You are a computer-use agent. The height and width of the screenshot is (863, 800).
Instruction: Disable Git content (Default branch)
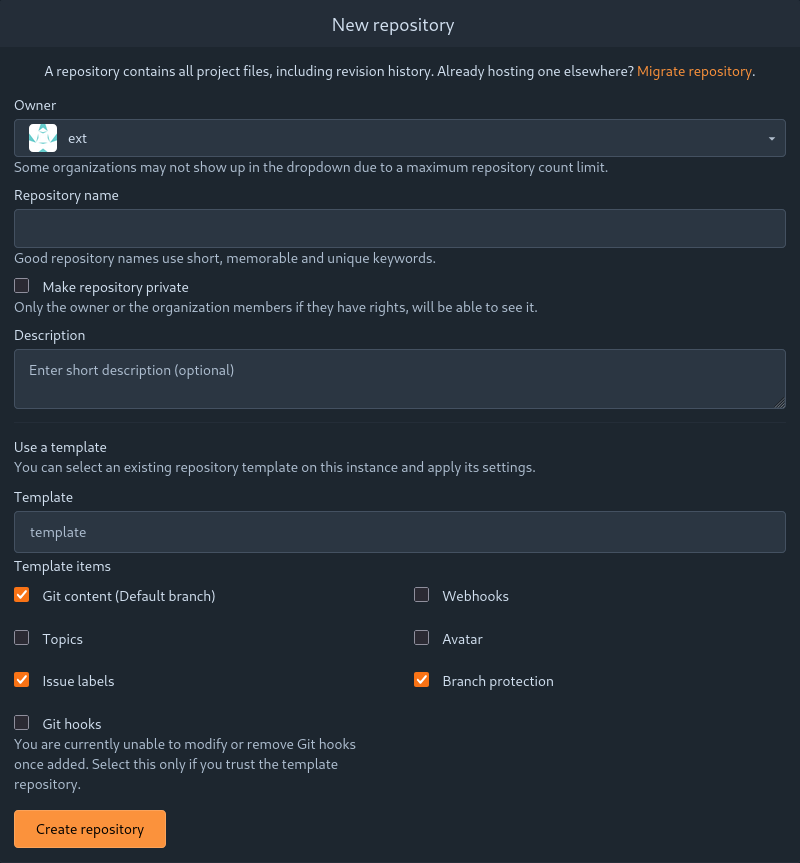[x=21, y=594]
